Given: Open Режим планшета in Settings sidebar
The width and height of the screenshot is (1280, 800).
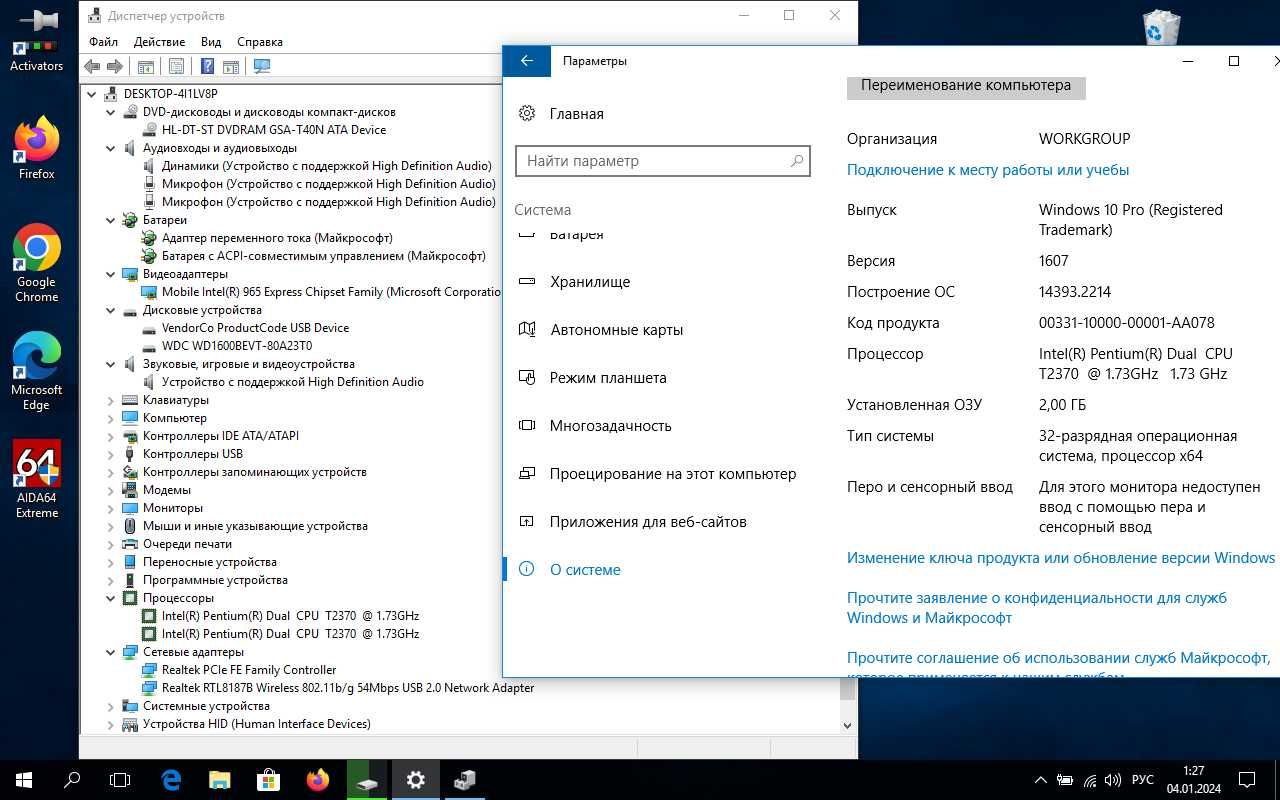Looking at the screenshot, I should coord(608,378).
